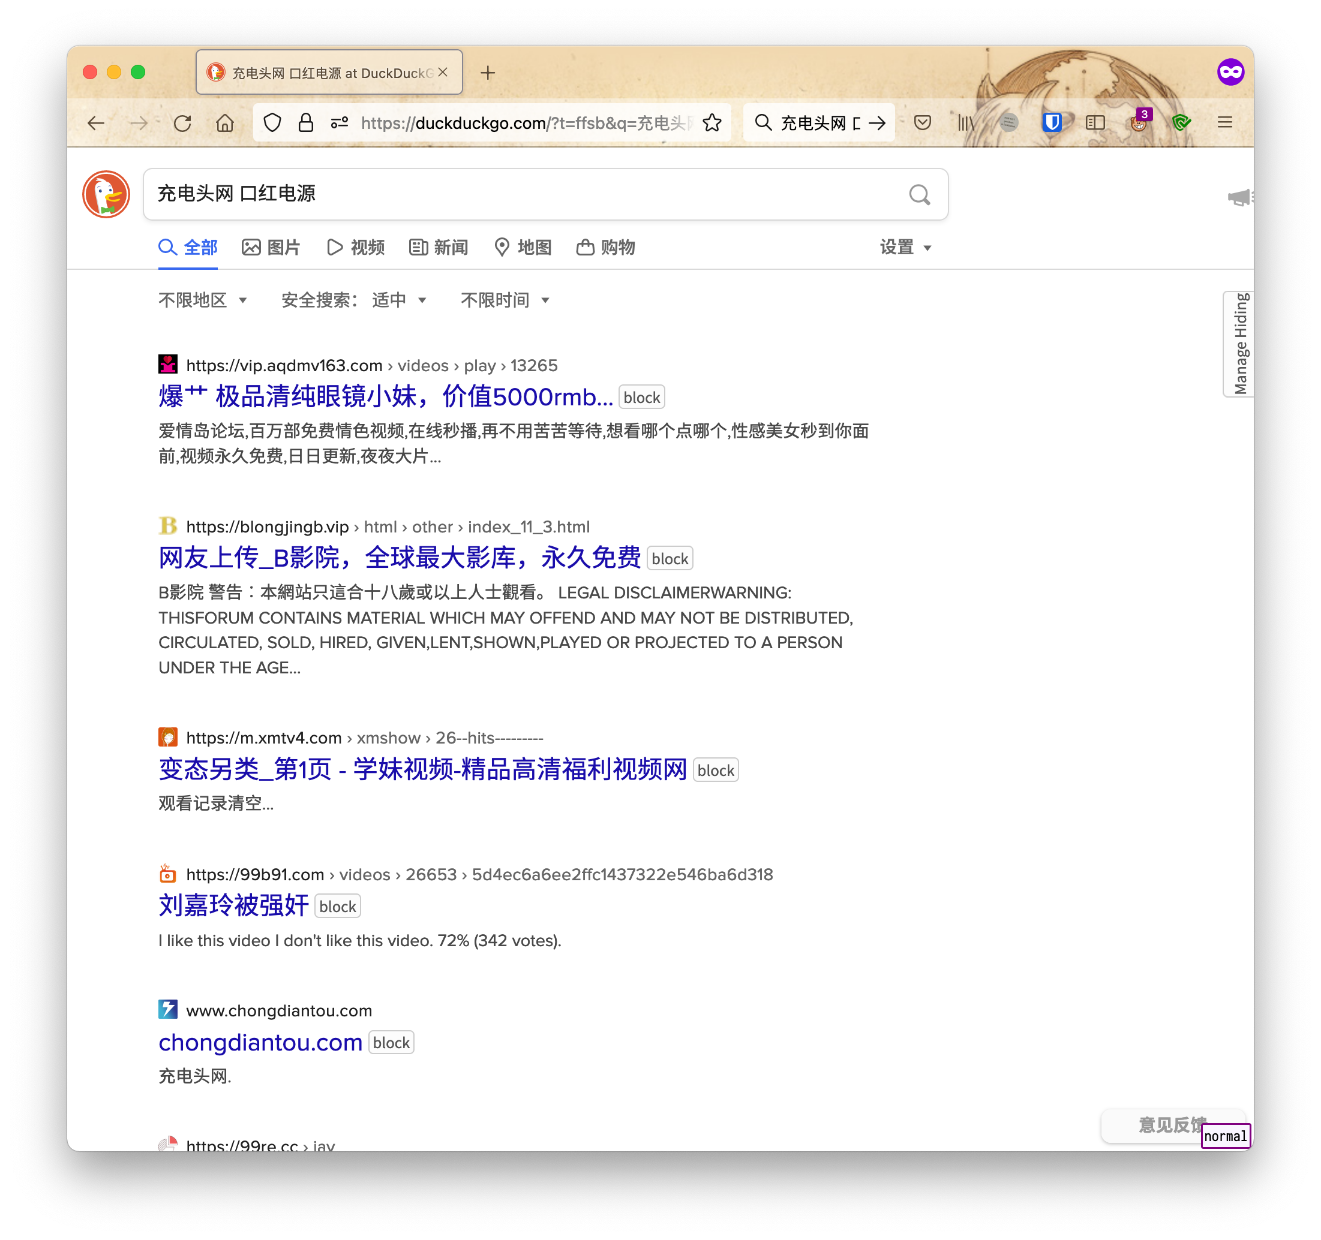Click the https://m.xmtv4.com URL line

coord(365,738)
